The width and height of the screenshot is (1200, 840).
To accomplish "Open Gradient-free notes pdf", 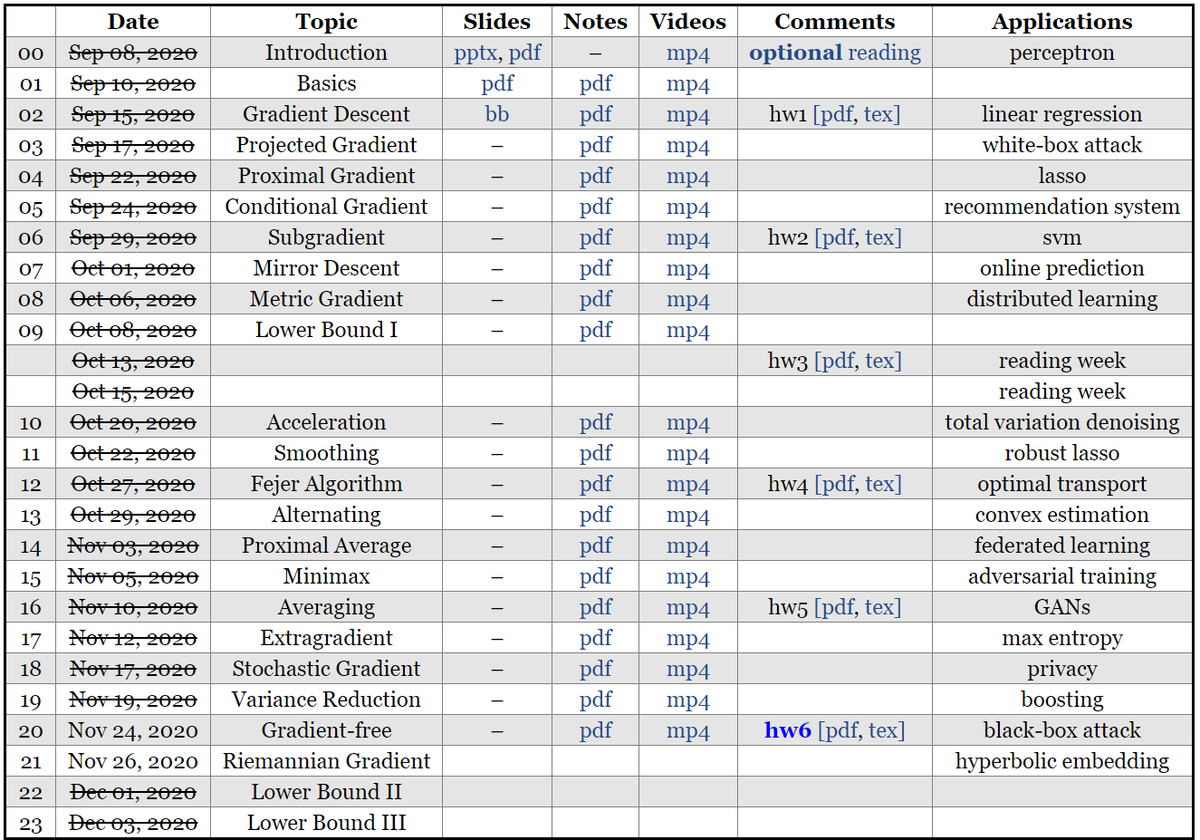I will tap(596, 732).
